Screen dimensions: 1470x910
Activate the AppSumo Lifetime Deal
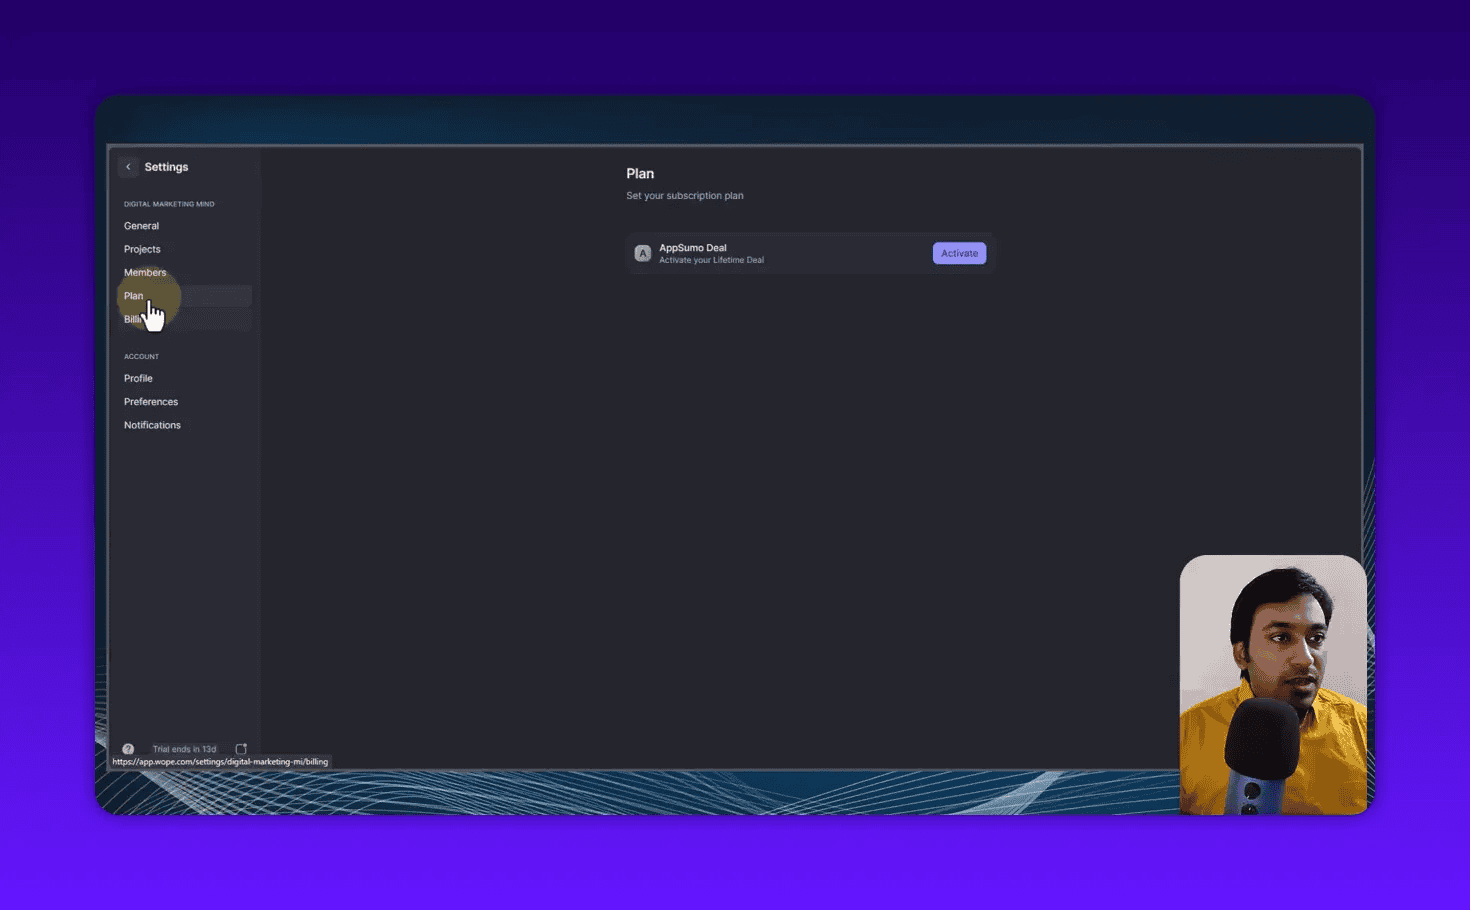click(958, 253)
